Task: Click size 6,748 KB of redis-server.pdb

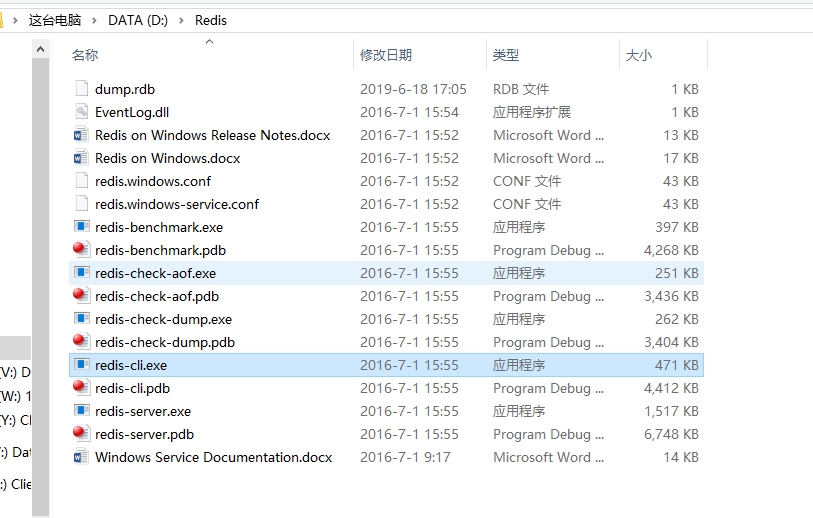Action: click(x=671, y=434)
